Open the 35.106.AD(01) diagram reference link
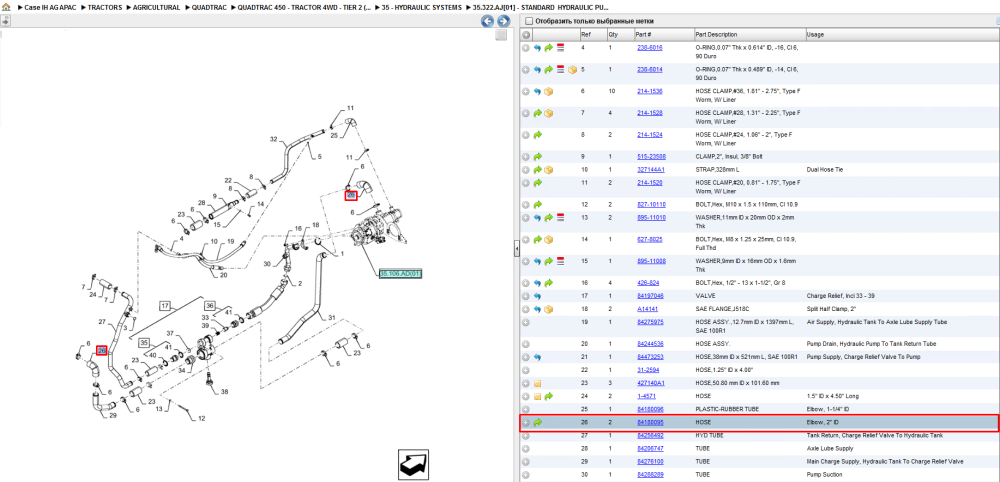Image resolution: width=1000 pixels, height=482 pixels. point(401,274)
